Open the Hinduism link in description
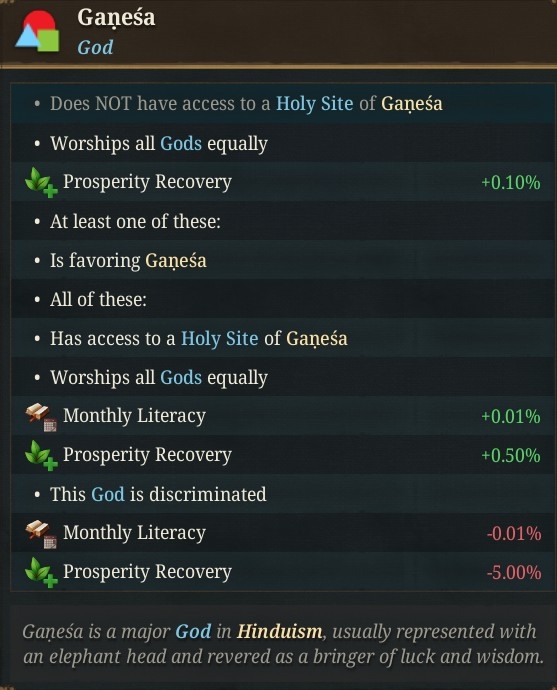This screenshot has width=557, height=690. (280, 632)
